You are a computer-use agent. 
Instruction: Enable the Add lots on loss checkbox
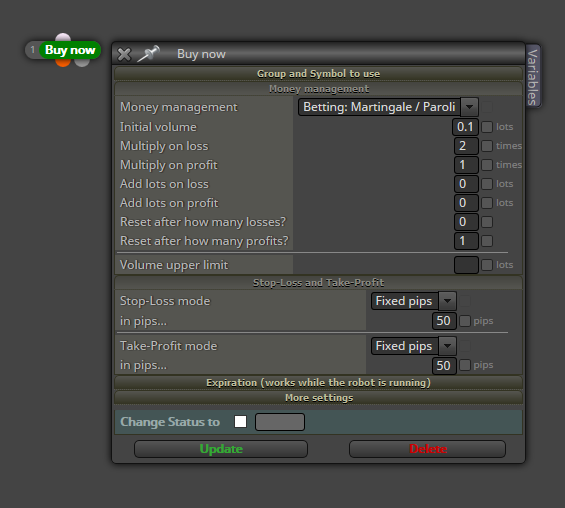tap(487, 184)
